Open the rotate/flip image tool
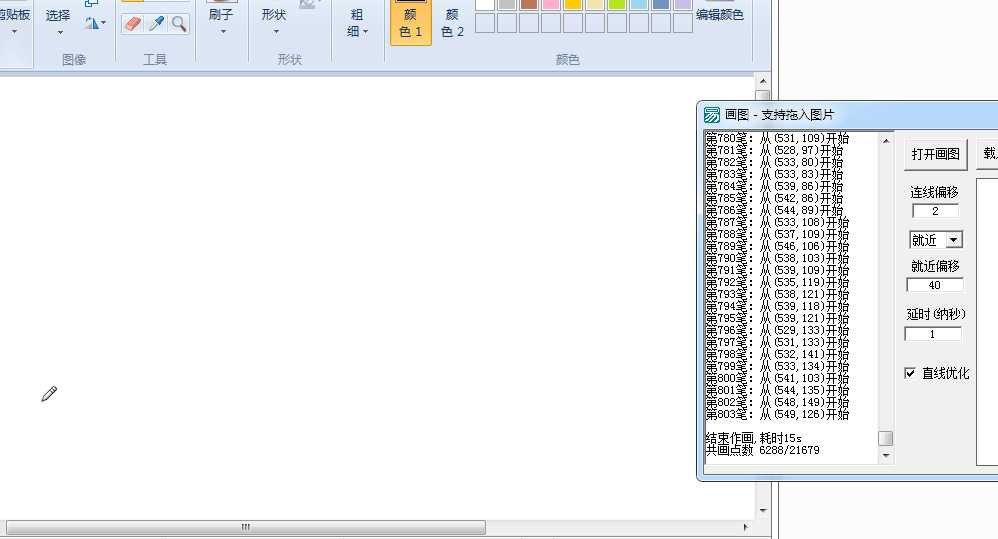998x539 pixels. [x=95, y=23]
